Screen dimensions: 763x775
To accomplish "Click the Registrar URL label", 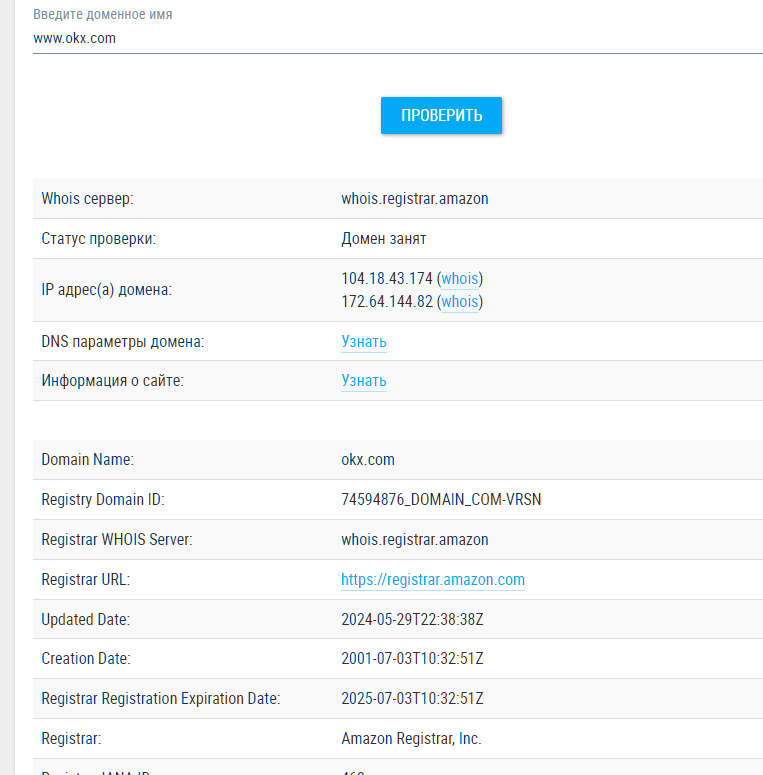I will point(85,579).
